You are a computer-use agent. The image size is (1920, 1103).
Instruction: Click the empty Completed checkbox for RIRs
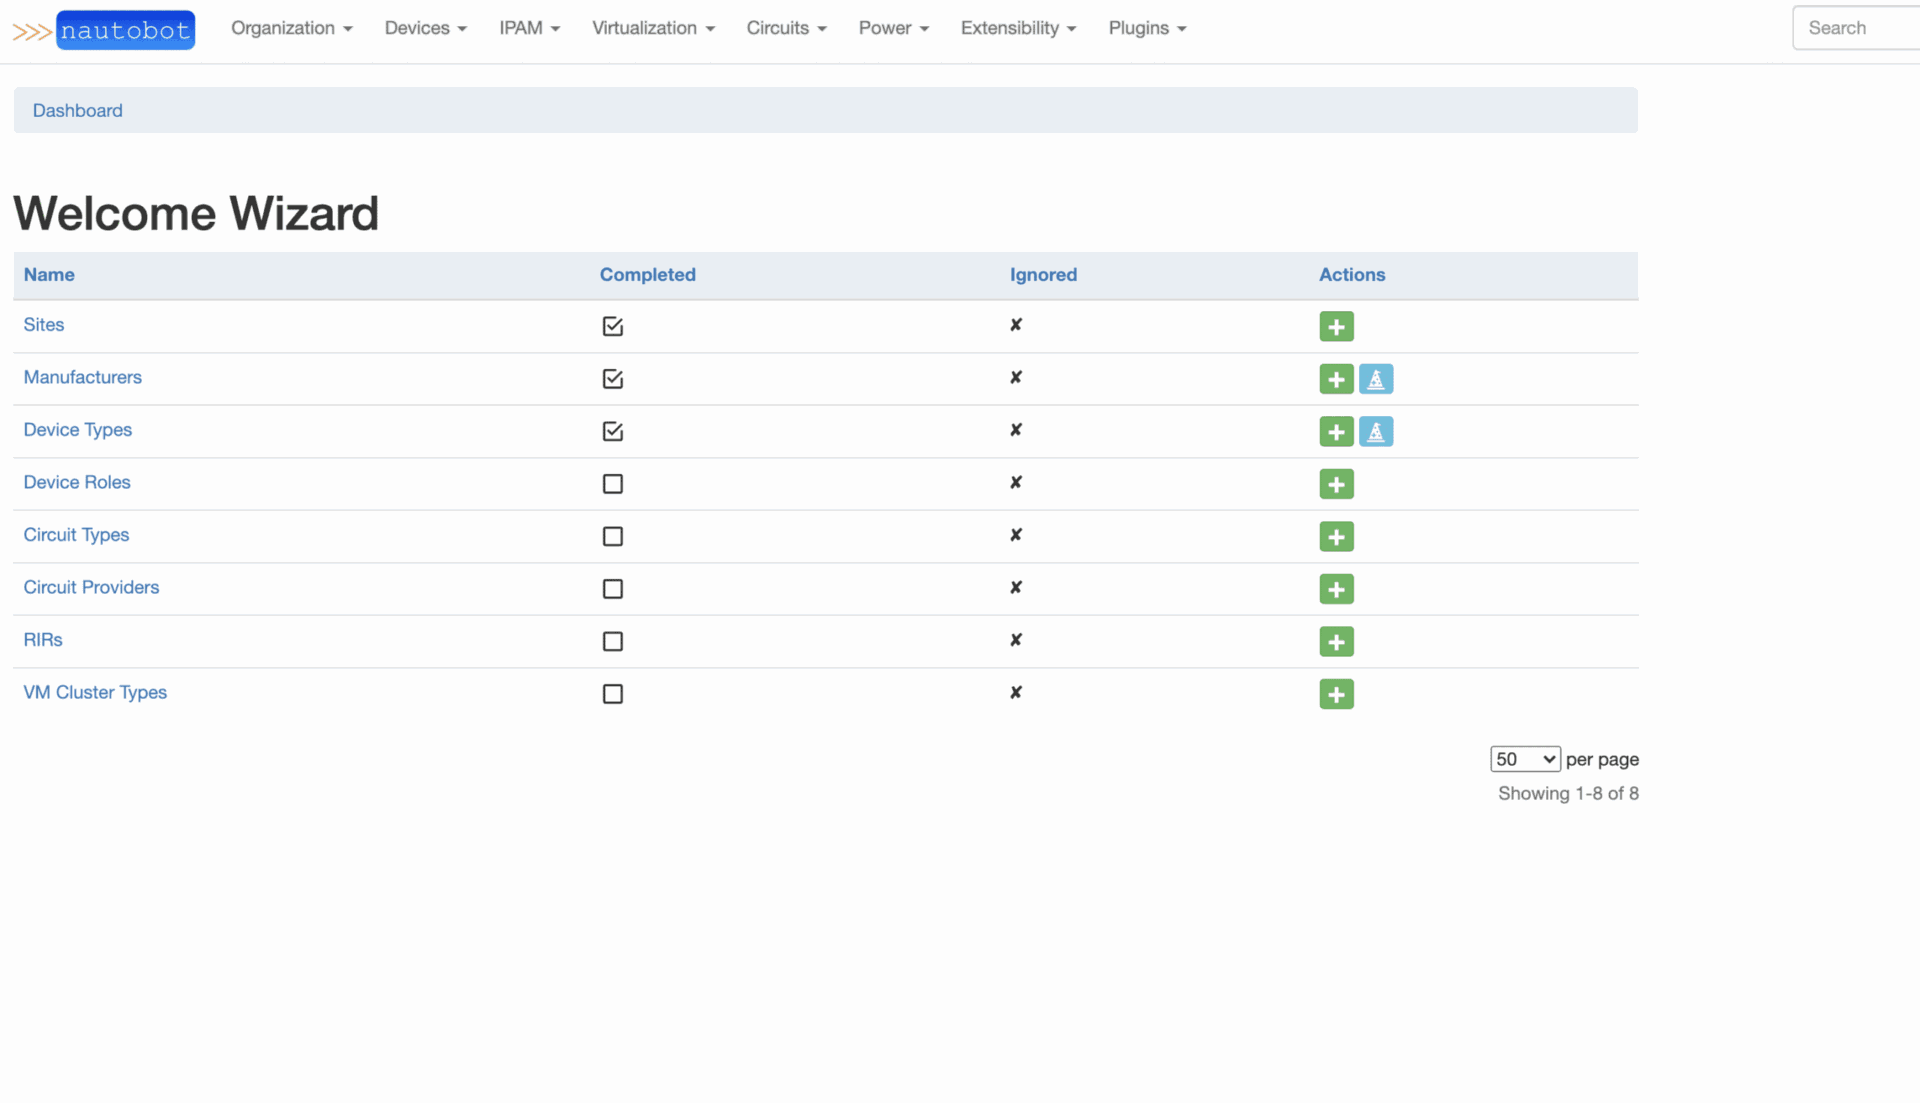613,642
